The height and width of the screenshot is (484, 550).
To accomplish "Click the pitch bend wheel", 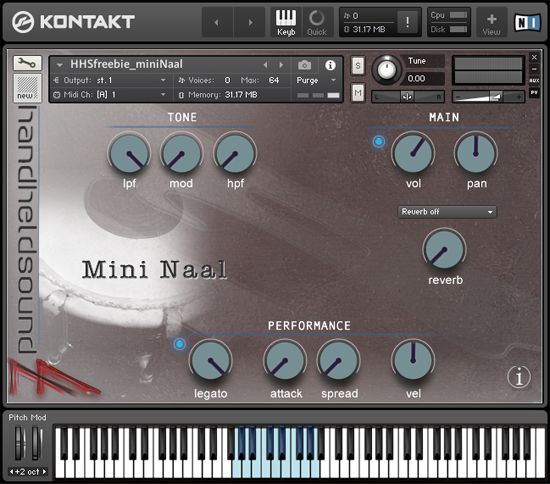I will (20, 443).
